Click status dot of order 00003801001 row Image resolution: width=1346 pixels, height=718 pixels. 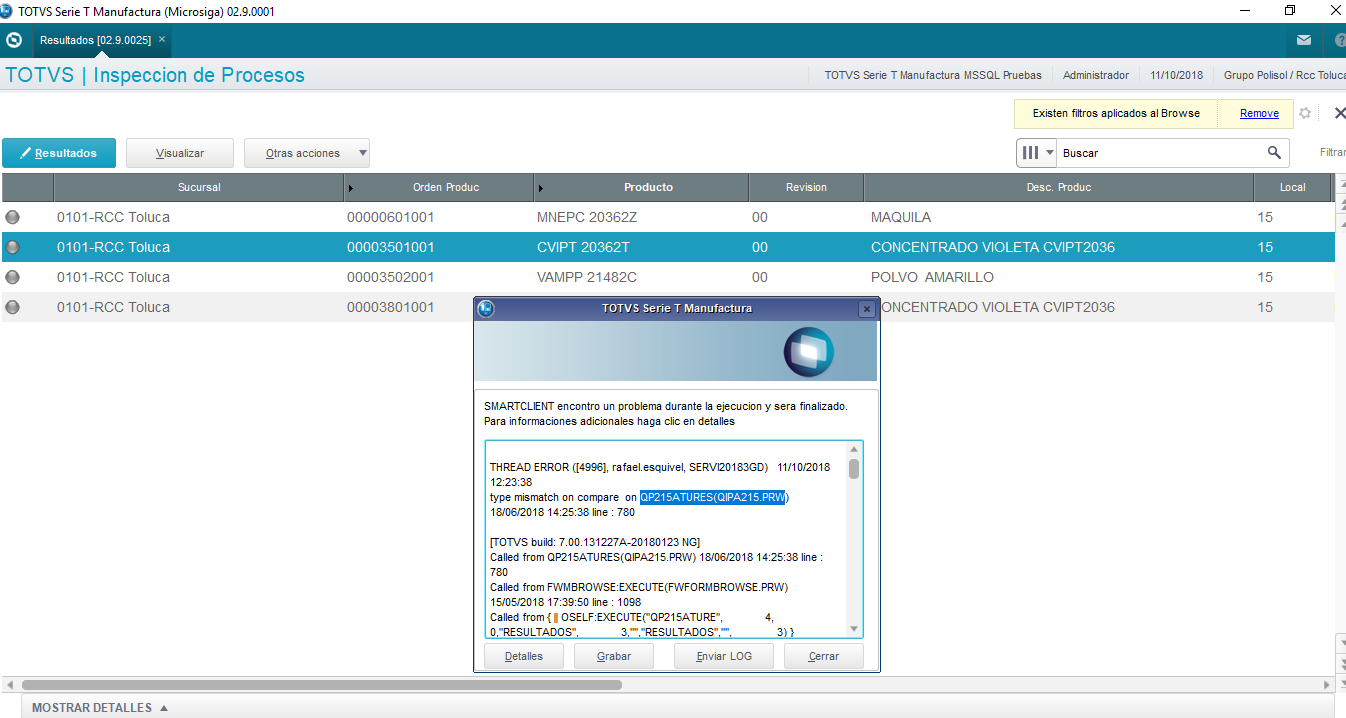coord(13,307)
